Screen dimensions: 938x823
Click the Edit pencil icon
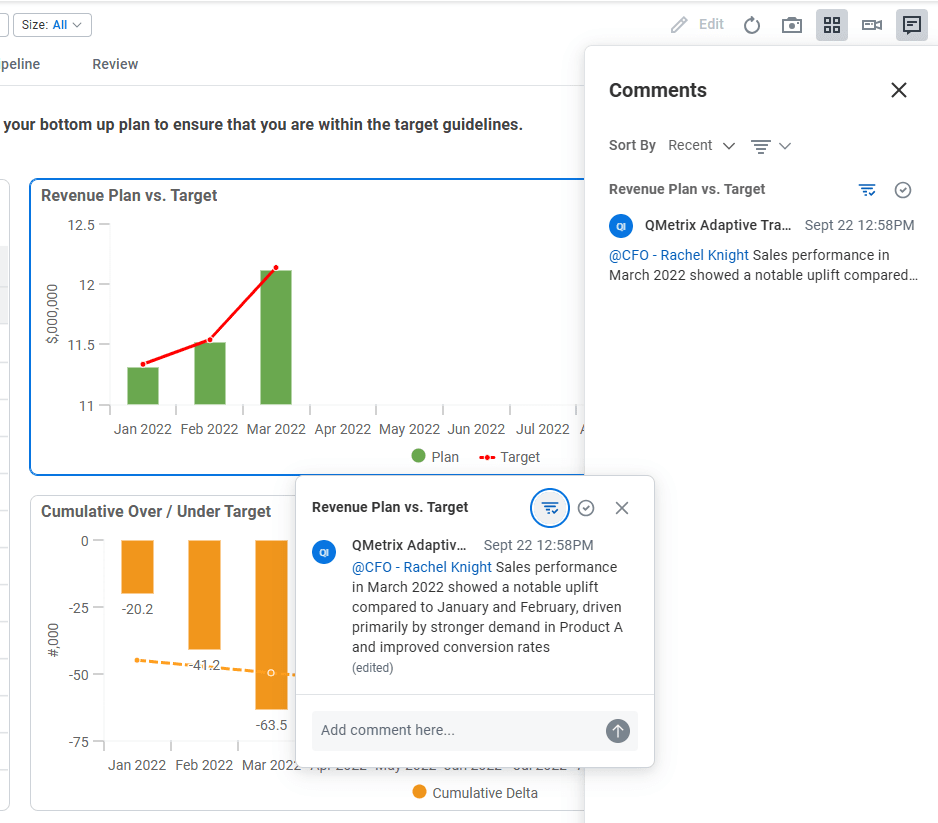tap(680, 25)
